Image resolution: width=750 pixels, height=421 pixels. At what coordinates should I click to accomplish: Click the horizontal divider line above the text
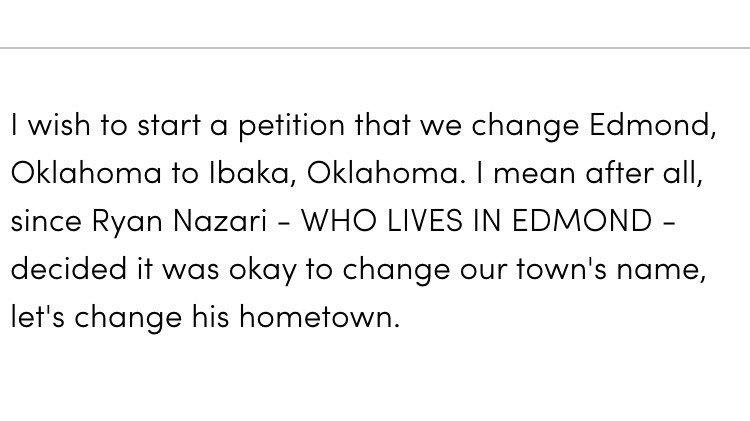point(375,48)
